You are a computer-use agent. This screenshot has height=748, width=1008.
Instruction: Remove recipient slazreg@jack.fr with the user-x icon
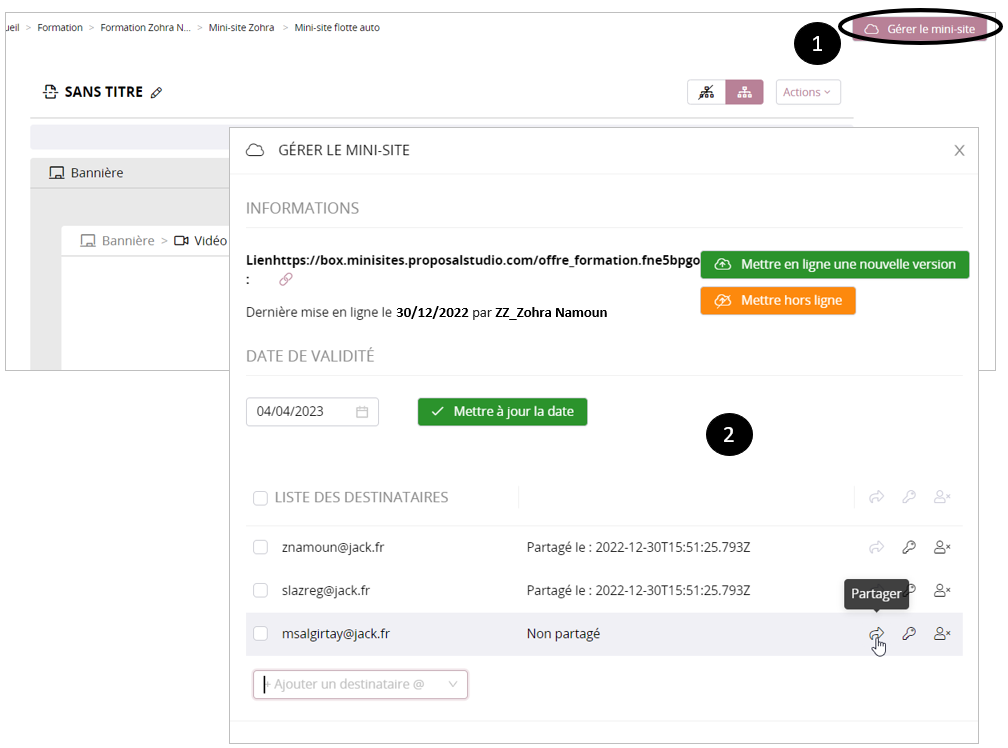click(x=941, y=590)
